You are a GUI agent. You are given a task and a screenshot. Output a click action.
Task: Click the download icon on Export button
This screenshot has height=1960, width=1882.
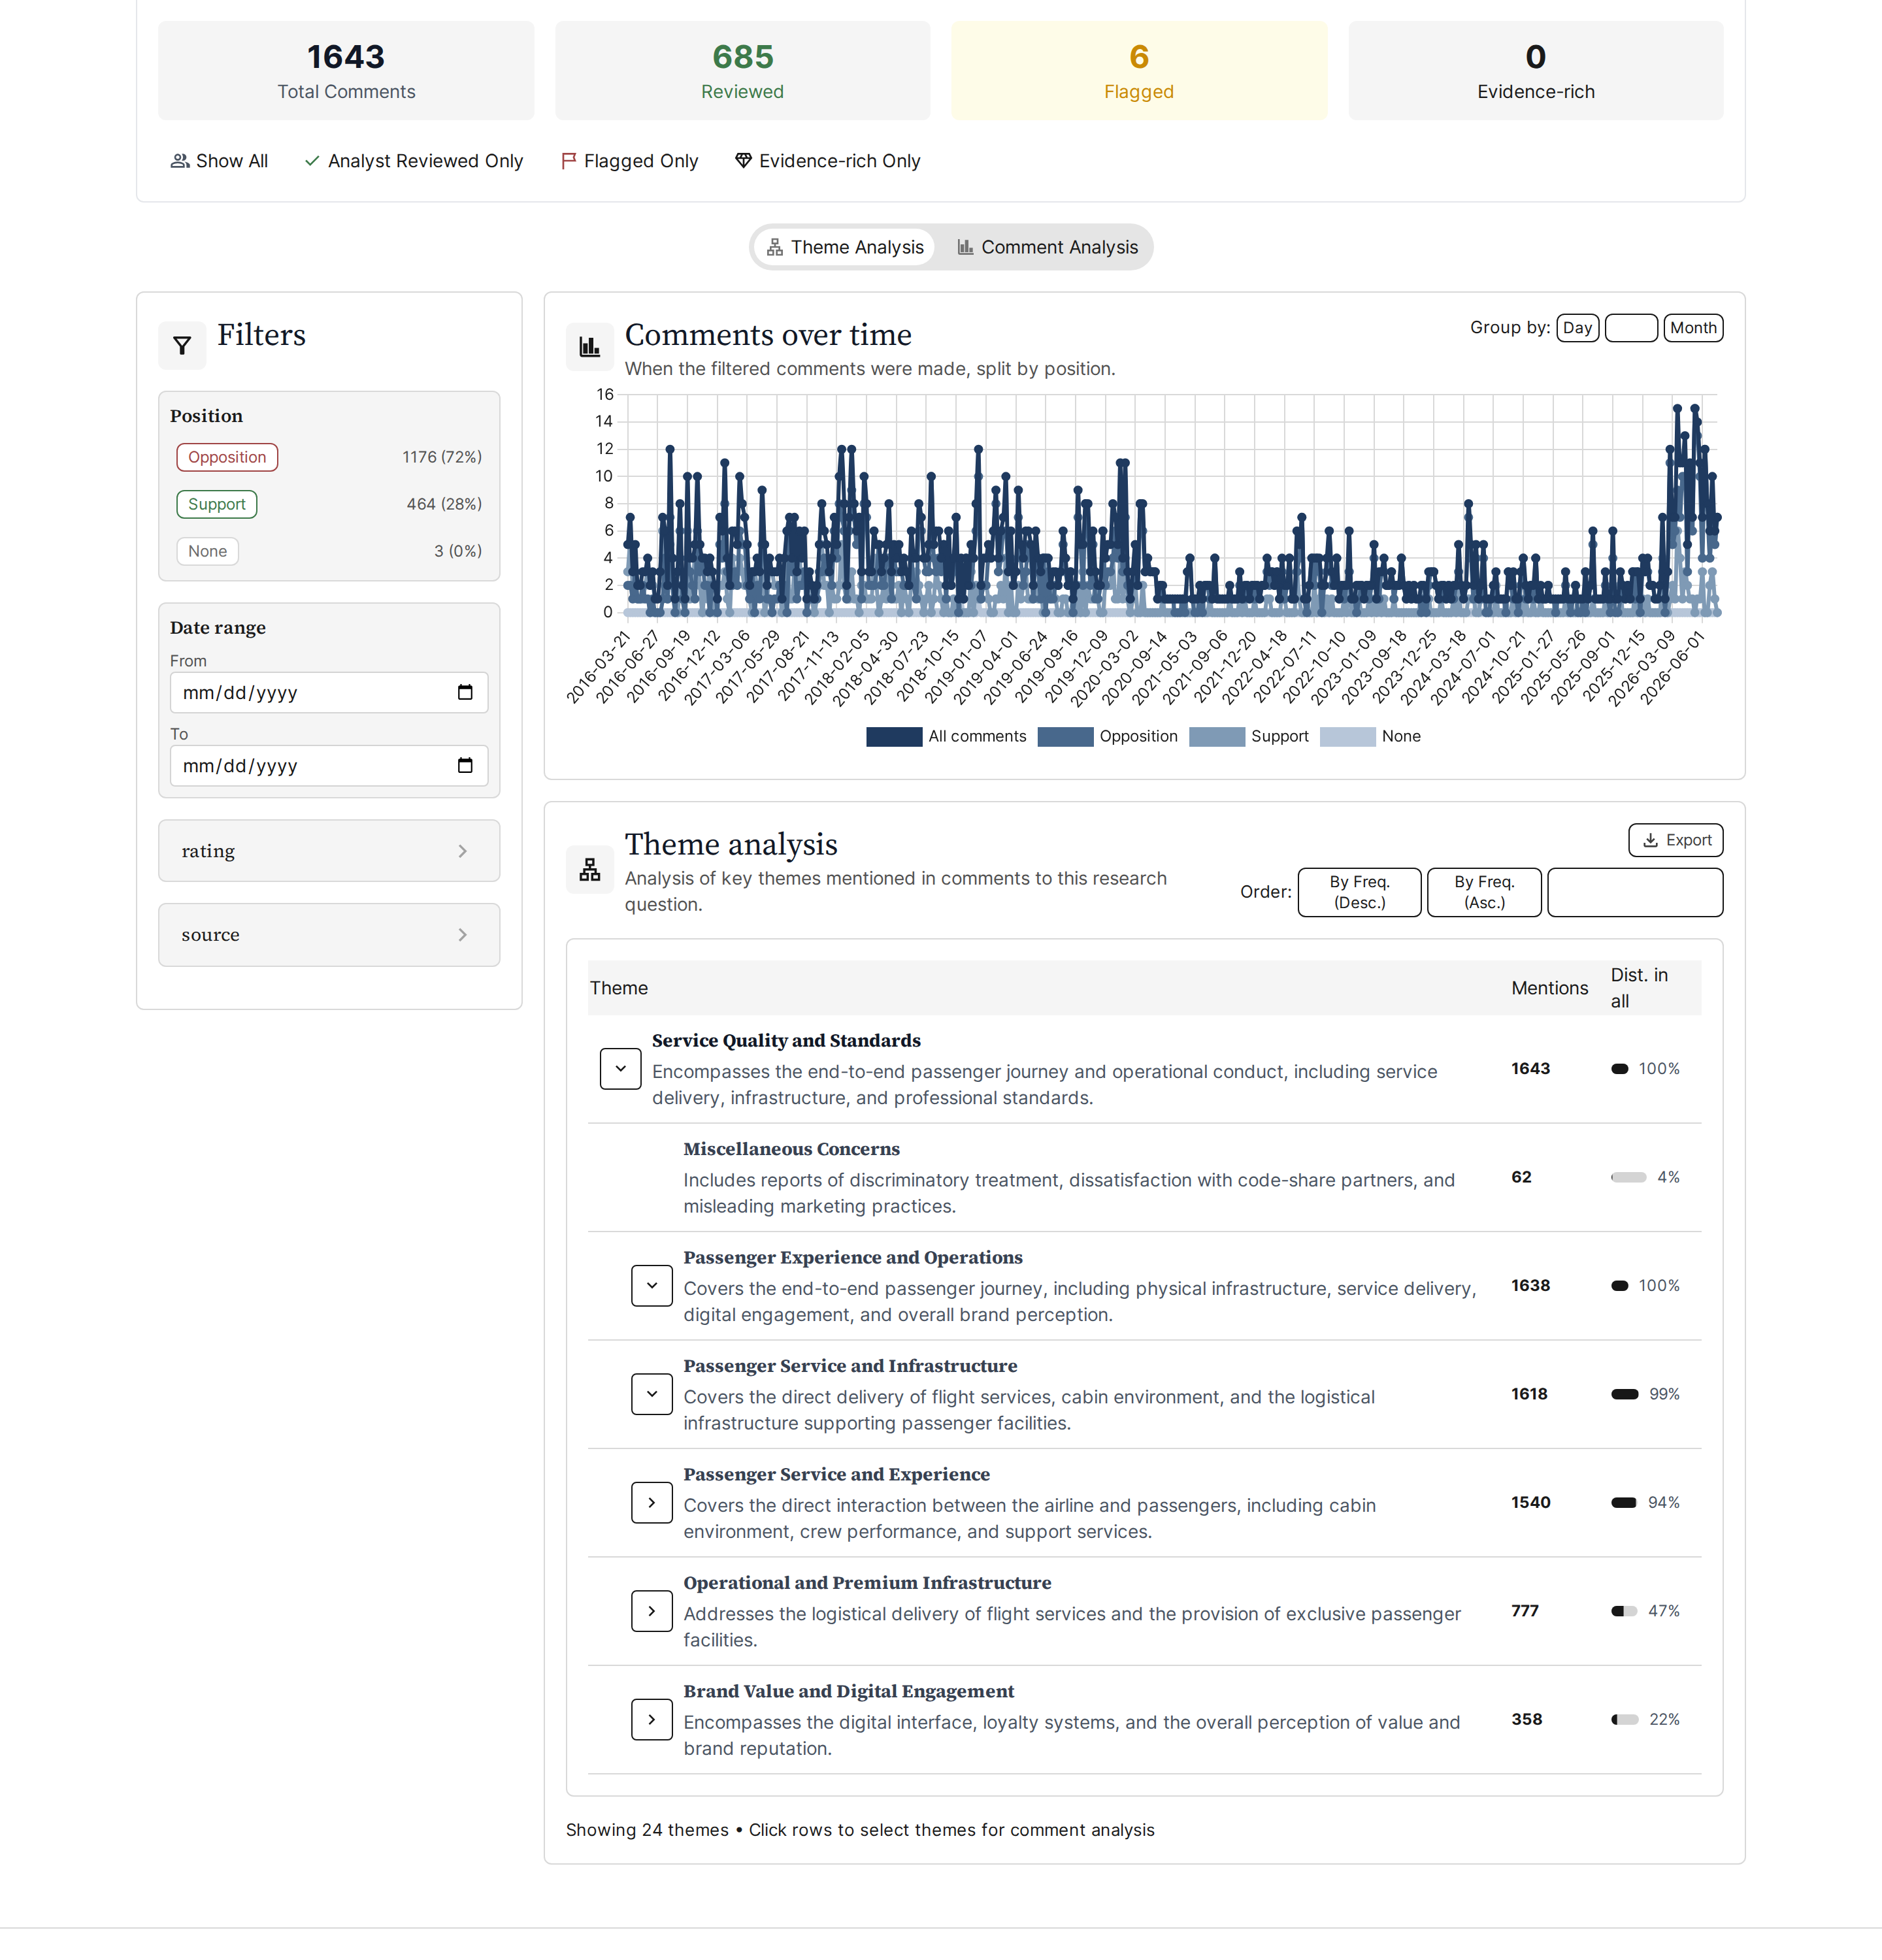click(1650, 840)
